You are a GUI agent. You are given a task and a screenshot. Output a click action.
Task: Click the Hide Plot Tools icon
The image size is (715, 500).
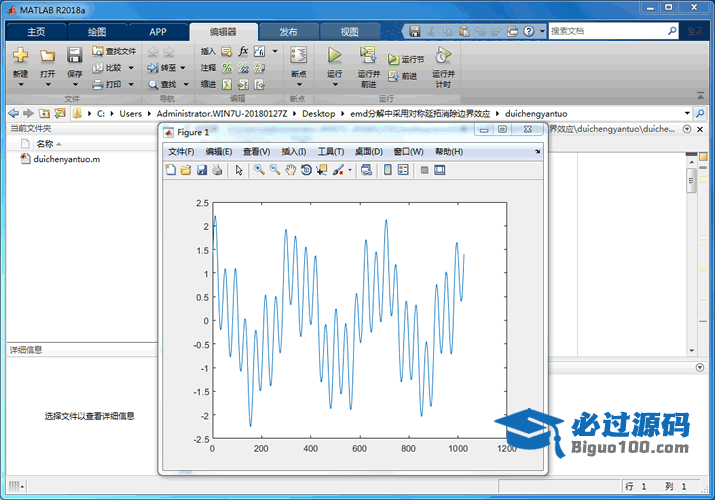tap(425, 170)
